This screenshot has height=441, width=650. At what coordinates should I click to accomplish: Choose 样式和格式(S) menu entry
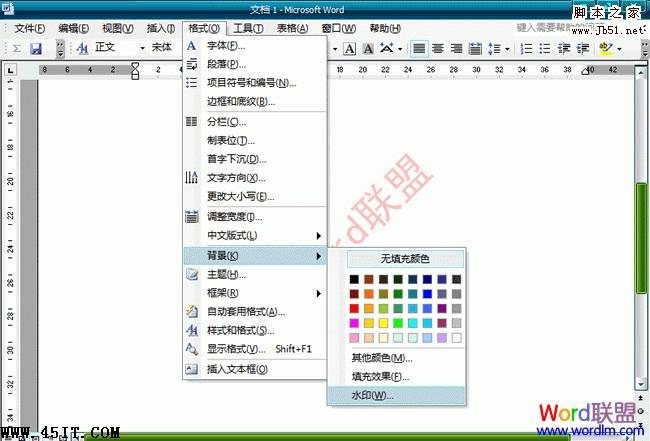(x=255, y=330)
